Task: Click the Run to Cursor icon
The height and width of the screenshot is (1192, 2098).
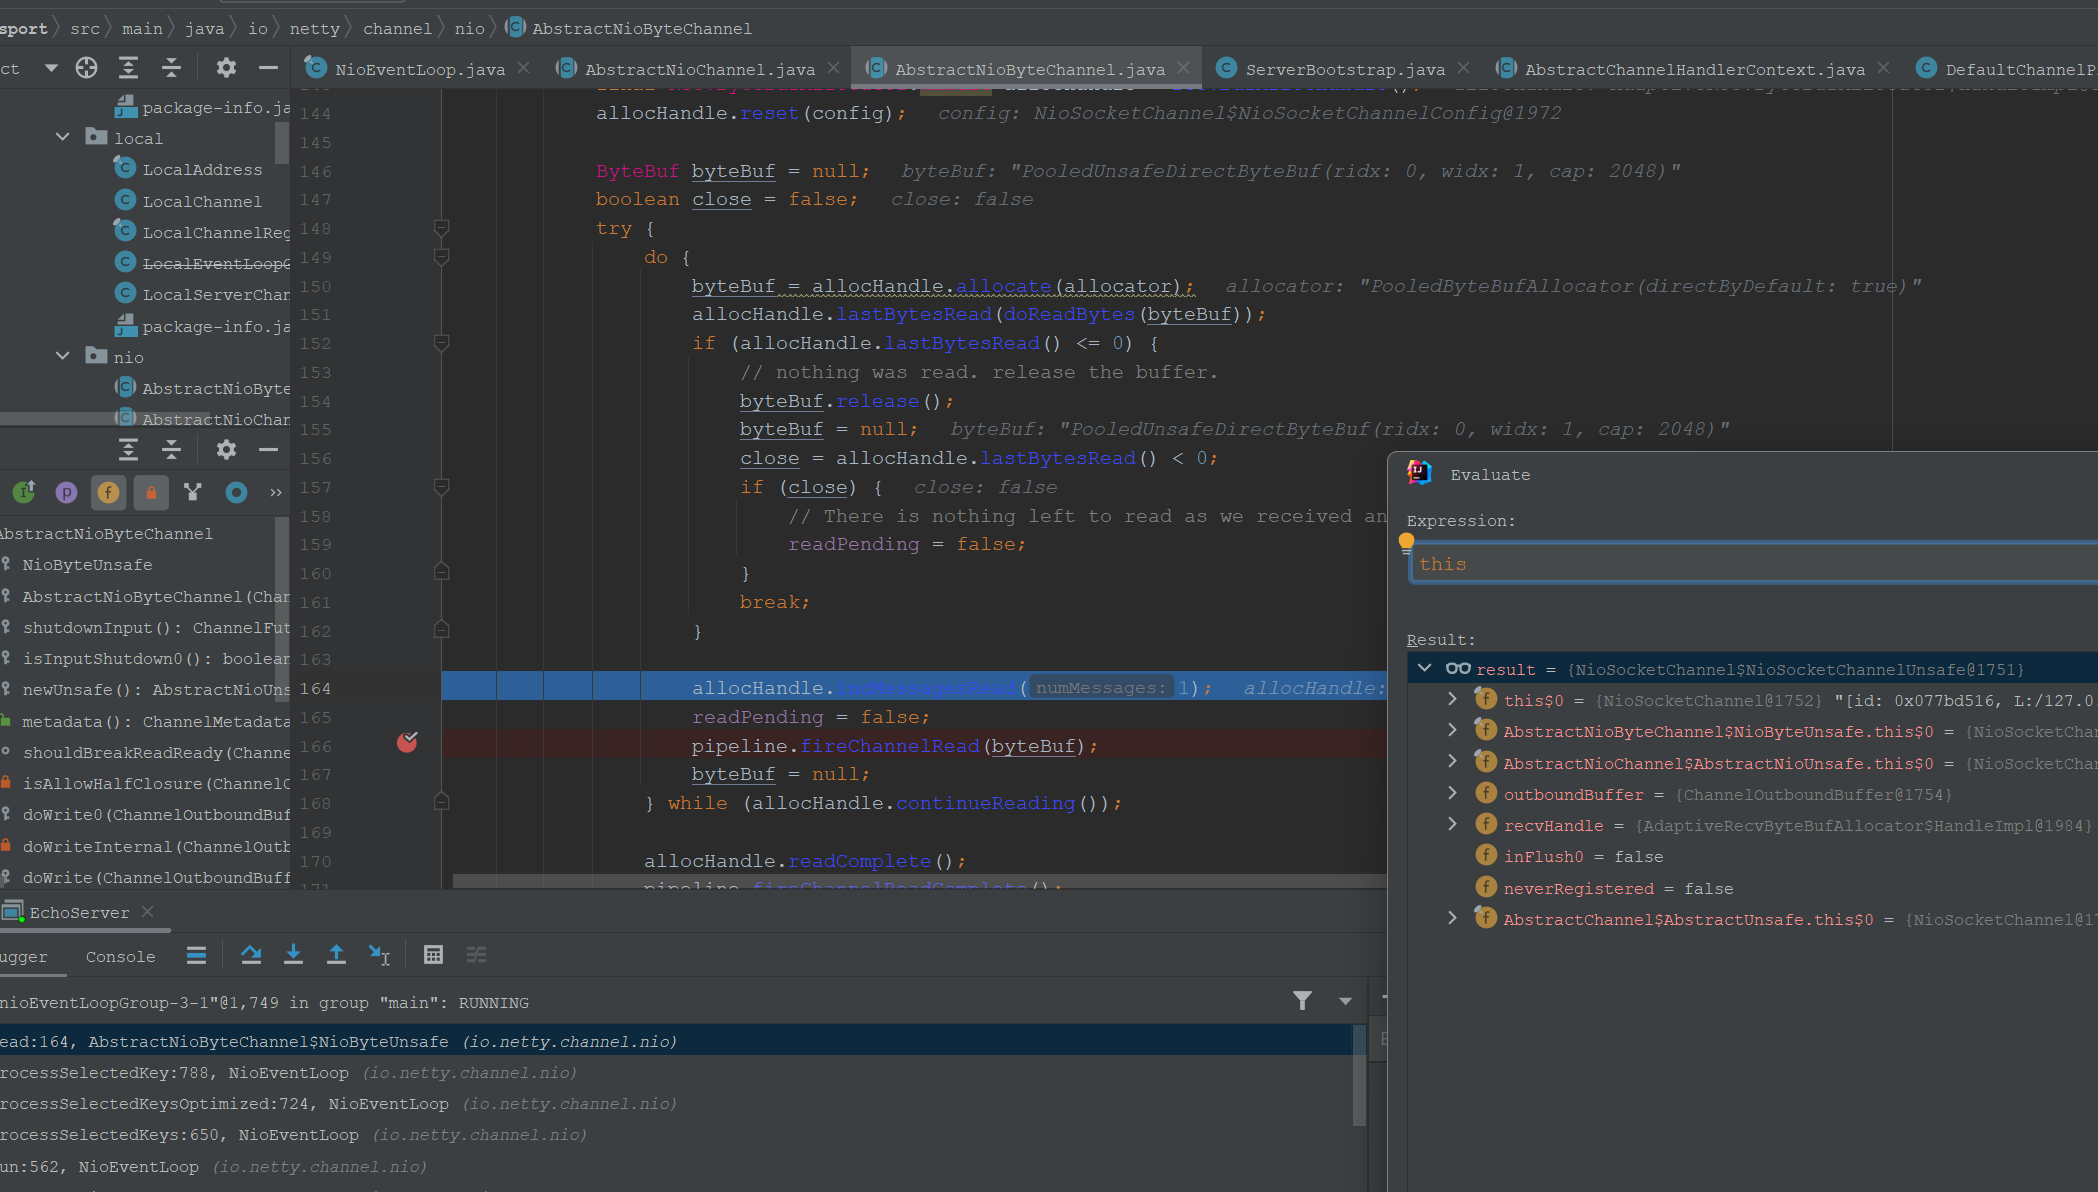Action: 379,955
